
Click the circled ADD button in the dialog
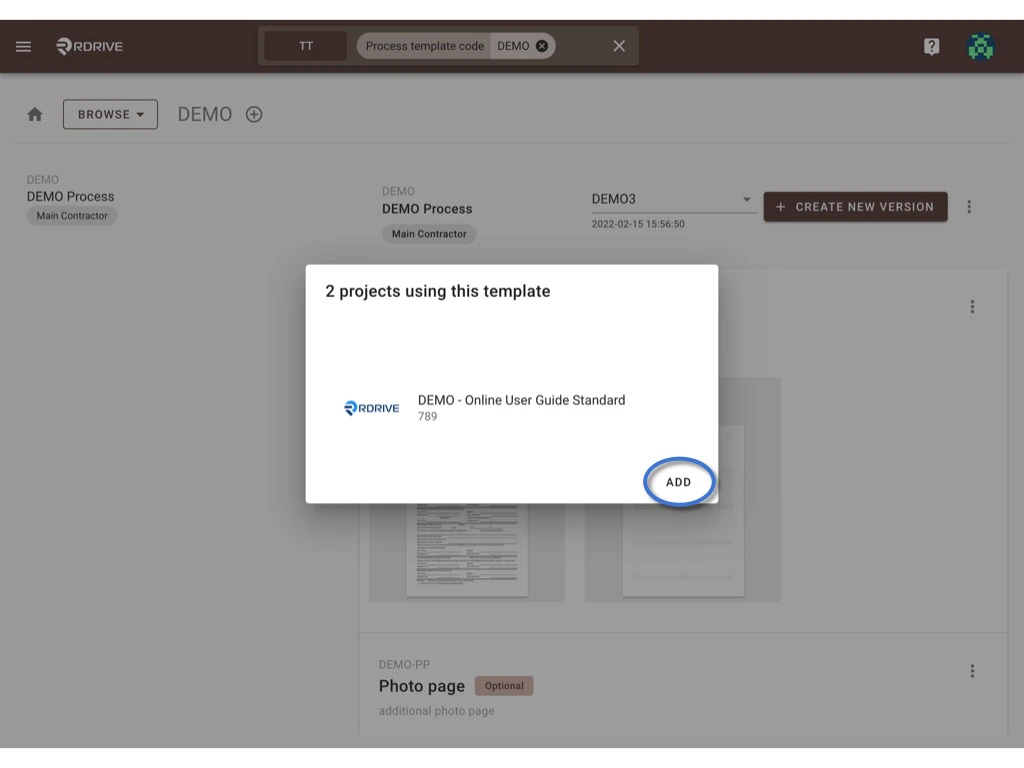coord(679,482)
